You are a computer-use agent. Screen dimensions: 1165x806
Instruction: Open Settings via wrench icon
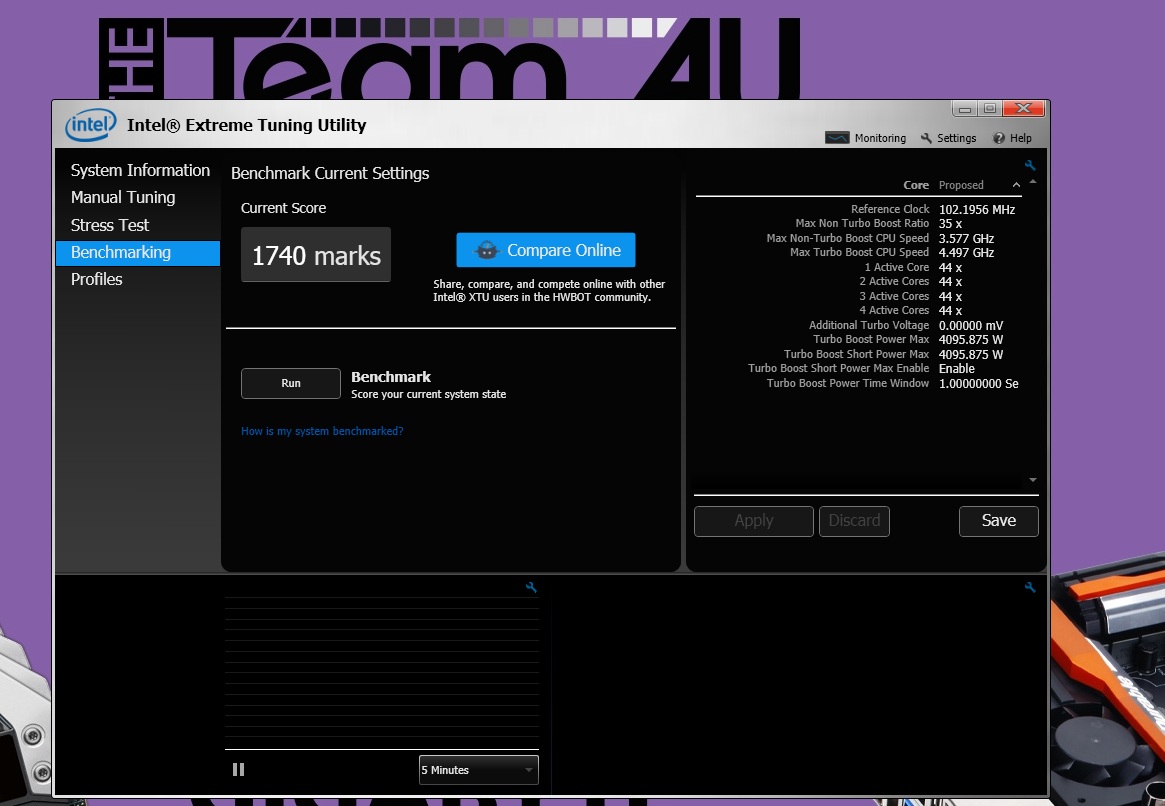click(x=926, y=138)
